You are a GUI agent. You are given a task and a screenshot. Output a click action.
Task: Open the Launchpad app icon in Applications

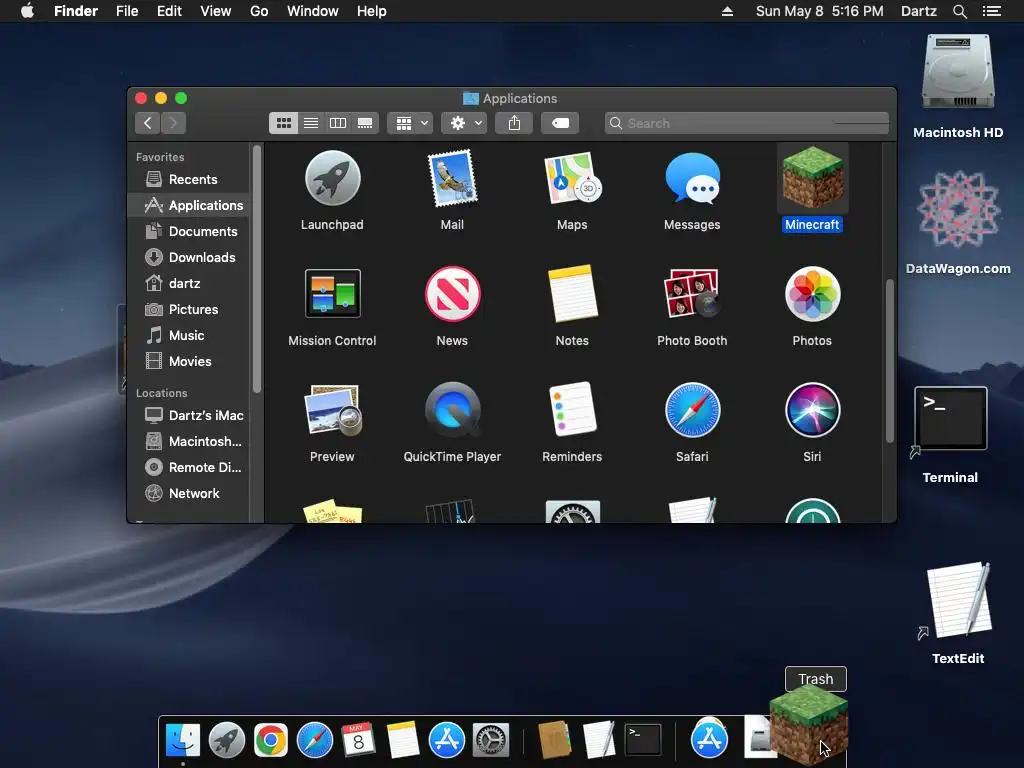point(332,178)
